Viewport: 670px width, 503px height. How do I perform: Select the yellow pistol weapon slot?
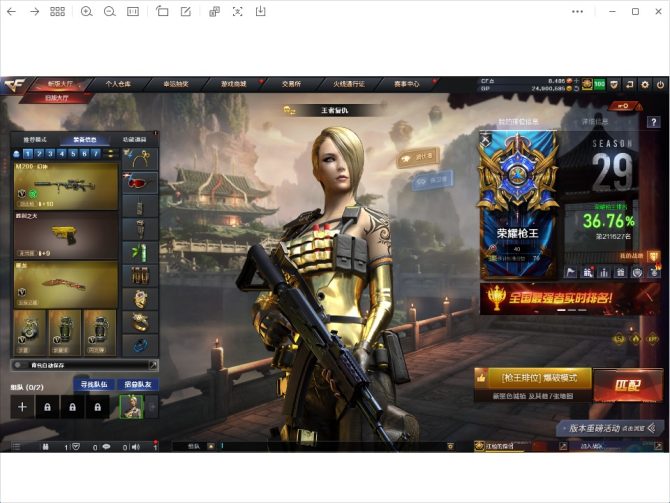66,235
